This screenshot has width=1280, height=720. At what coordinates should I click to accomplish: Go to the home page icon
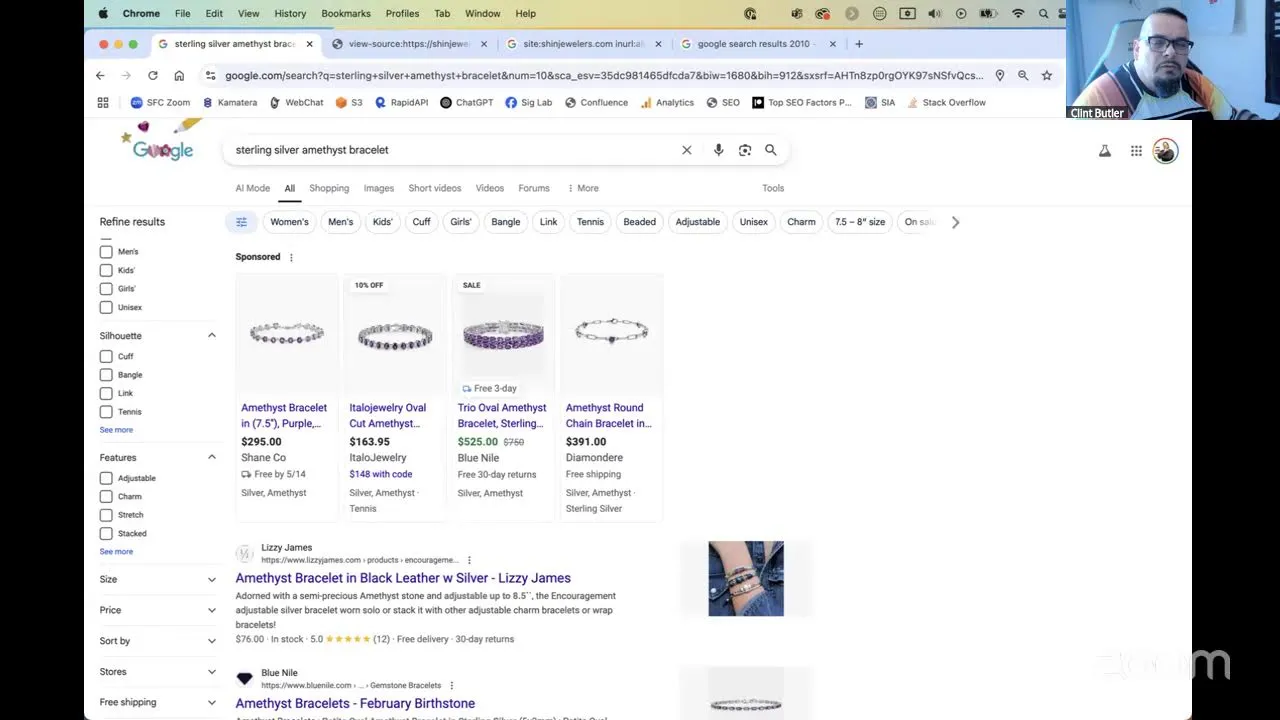coord(179,75)
